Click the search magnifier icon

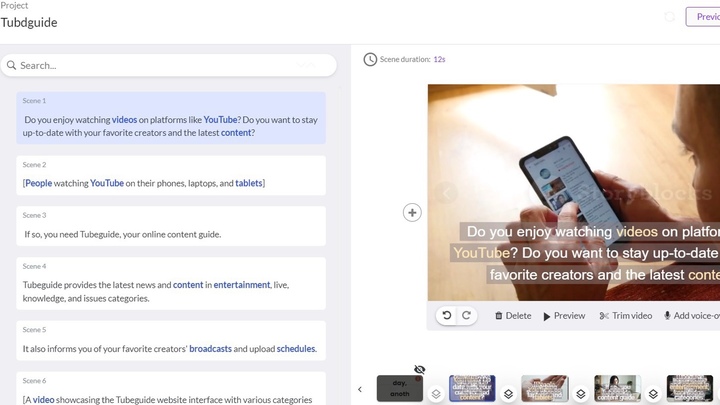pos(11,65)
